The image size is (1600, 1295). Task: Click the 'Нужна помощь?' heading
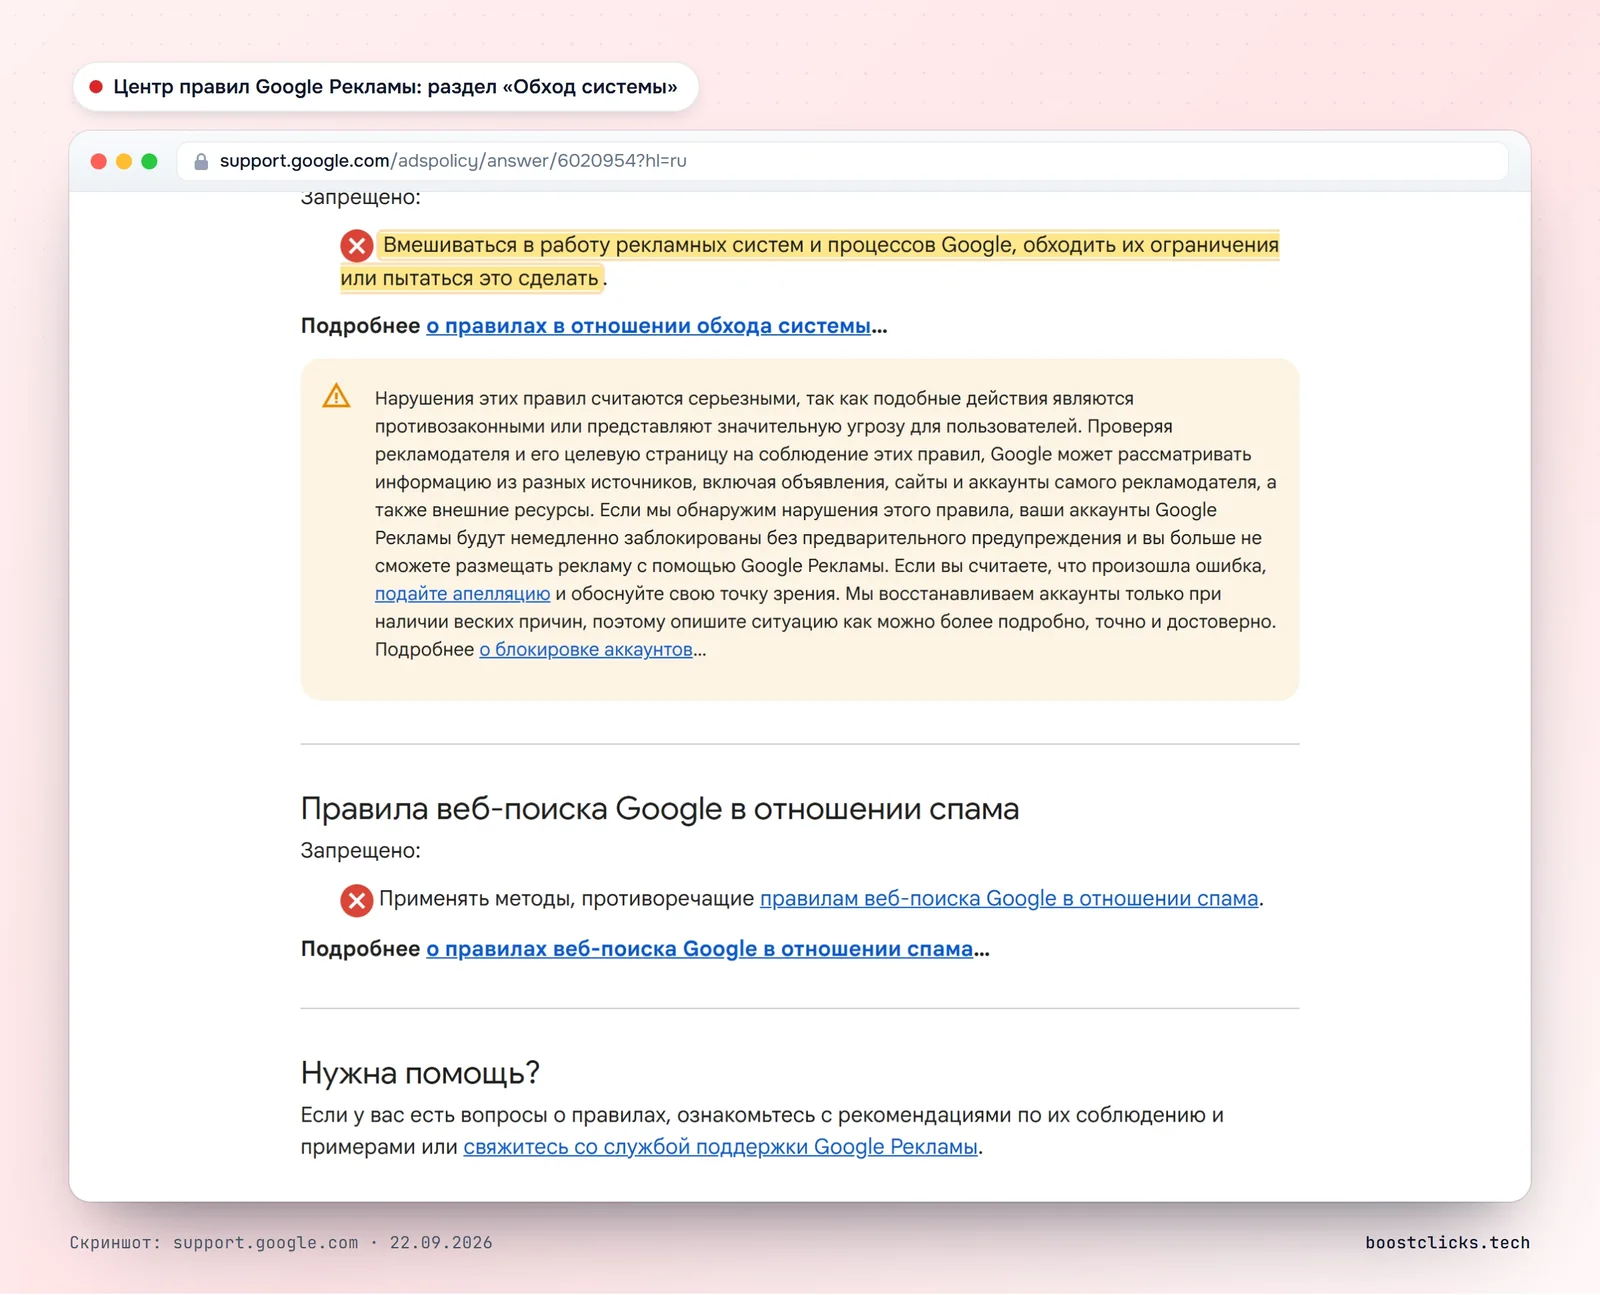click(x=420, y=1073)
